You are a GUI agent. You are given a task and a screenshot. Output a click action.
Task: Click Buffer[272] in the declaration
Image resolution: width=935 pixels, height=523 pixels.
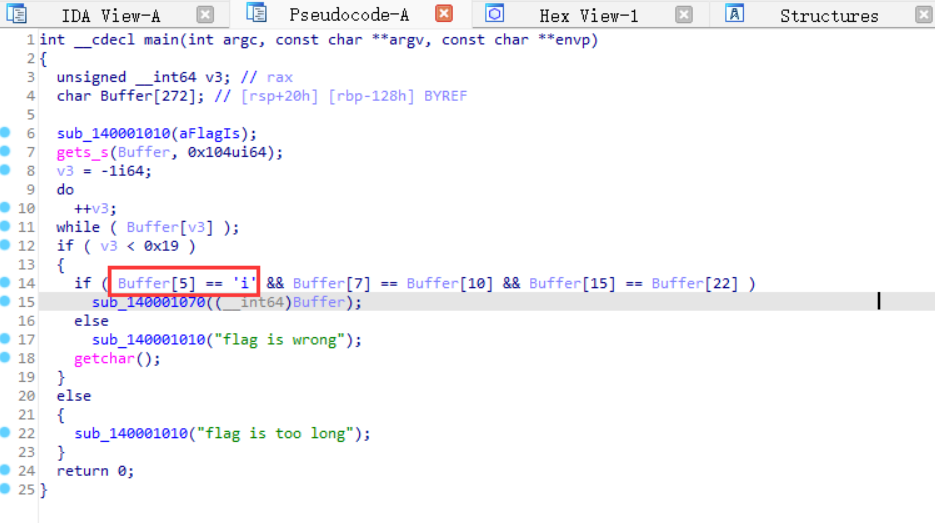tap(148, 96)
